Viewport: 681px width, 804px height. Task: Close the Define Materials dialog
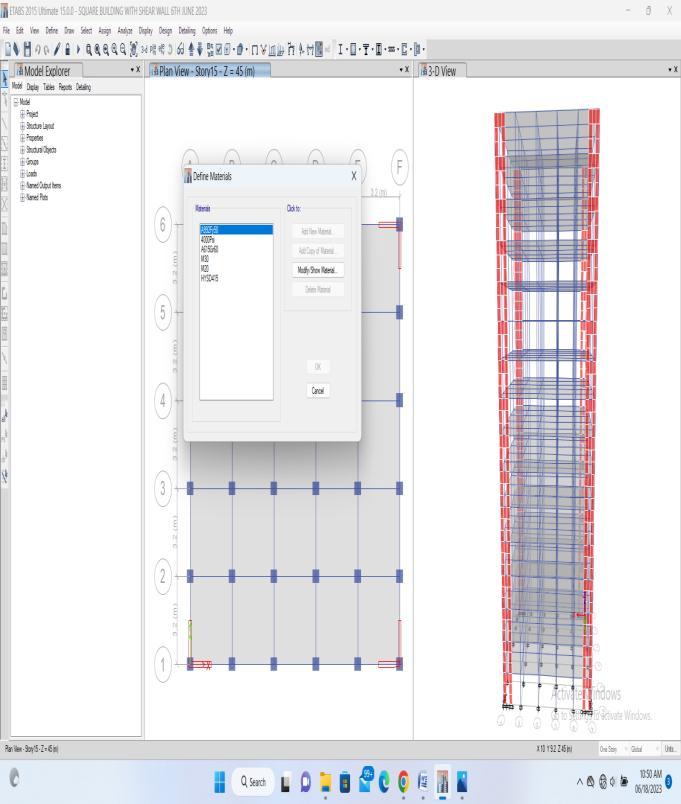pyautogui.click(x=354, y=176)
